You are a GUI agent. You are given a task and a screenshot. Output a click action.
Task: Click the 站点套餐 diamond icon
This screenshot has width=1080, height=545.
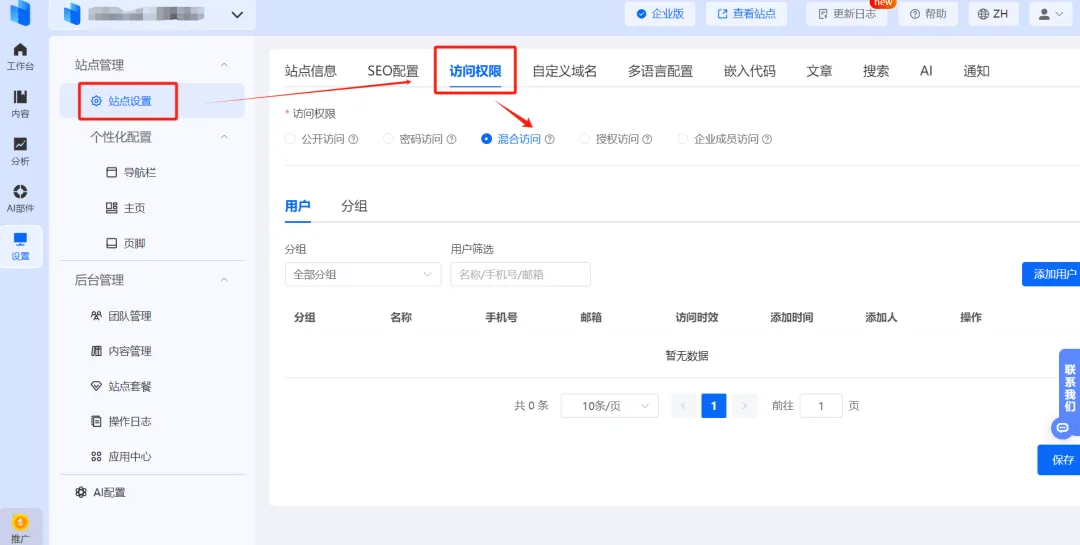96,387
